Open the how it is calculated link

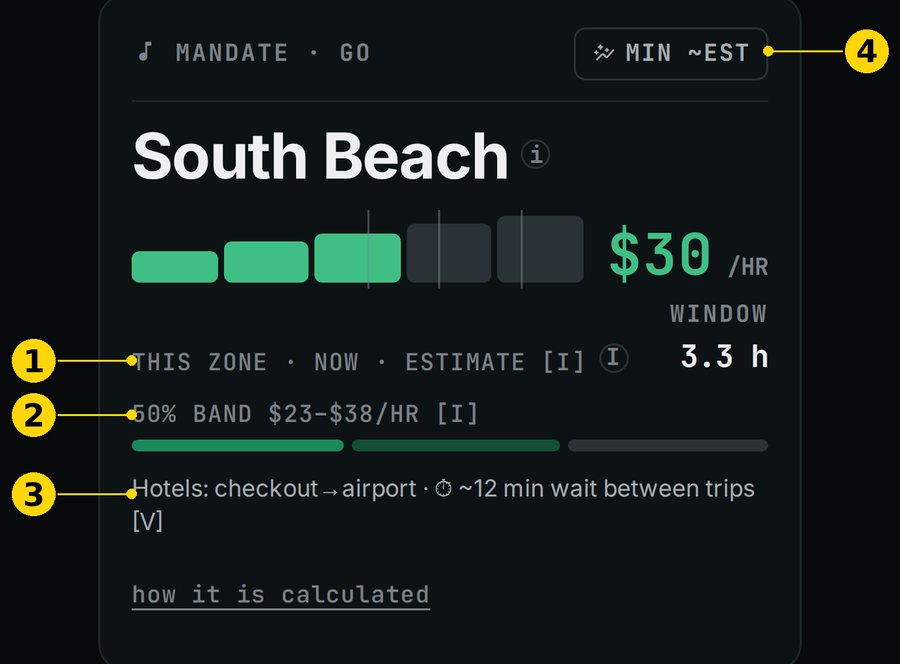click(x=281, y=595)
